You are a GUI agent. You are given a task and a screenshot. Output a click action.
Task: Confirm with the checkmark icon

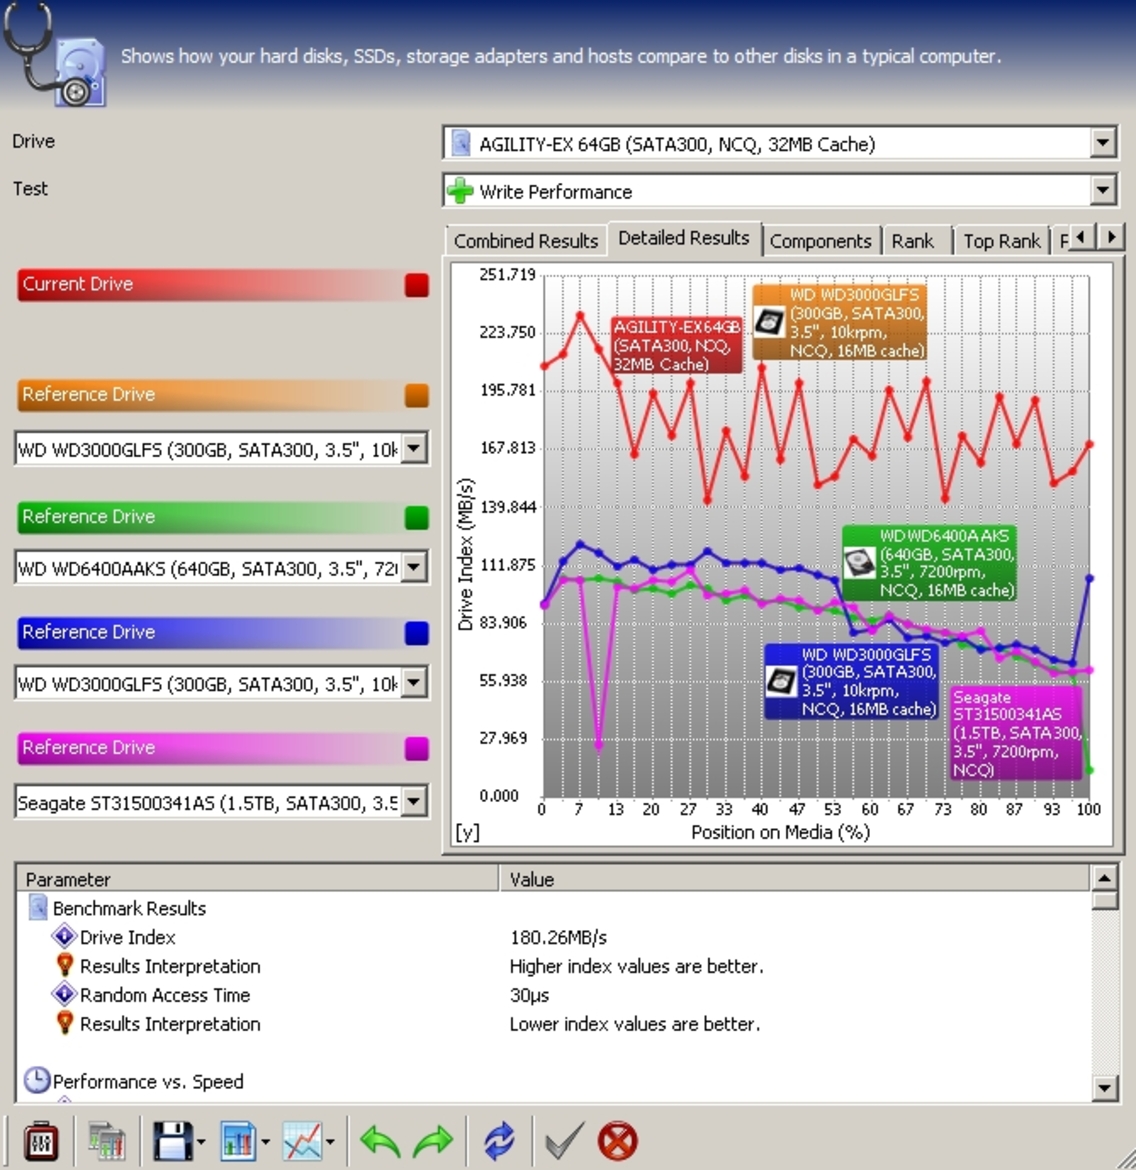(x=564, y=1141)
